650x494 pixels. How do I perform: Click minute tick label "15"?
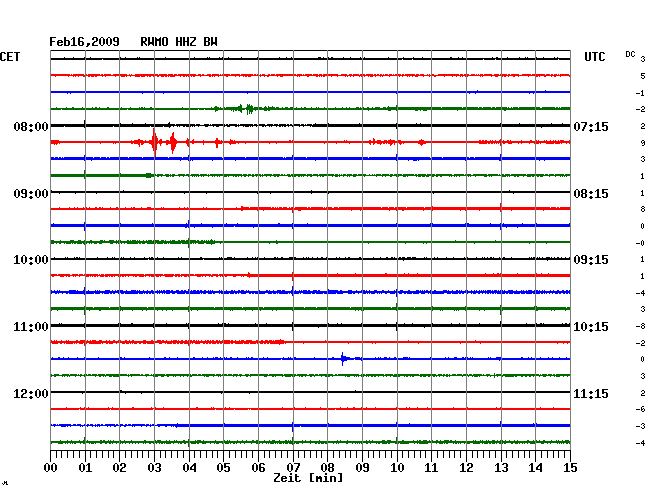pos(570,468)
